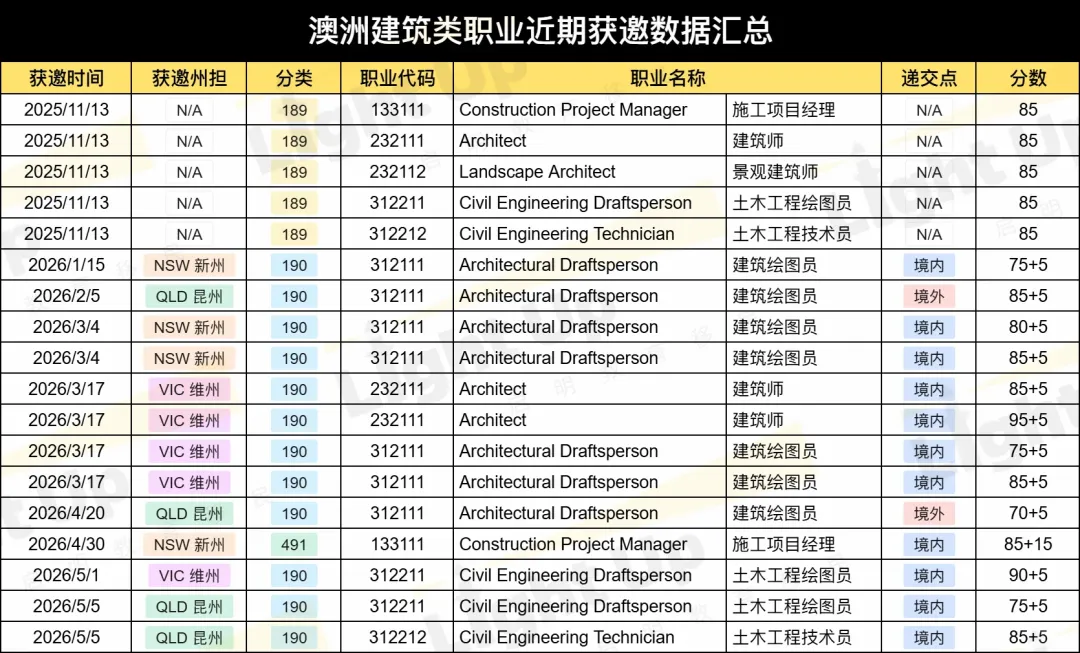Click the Landscape Architect occupation cell
This screenshot has height=653, width=1080.
(x=537, y=172)
